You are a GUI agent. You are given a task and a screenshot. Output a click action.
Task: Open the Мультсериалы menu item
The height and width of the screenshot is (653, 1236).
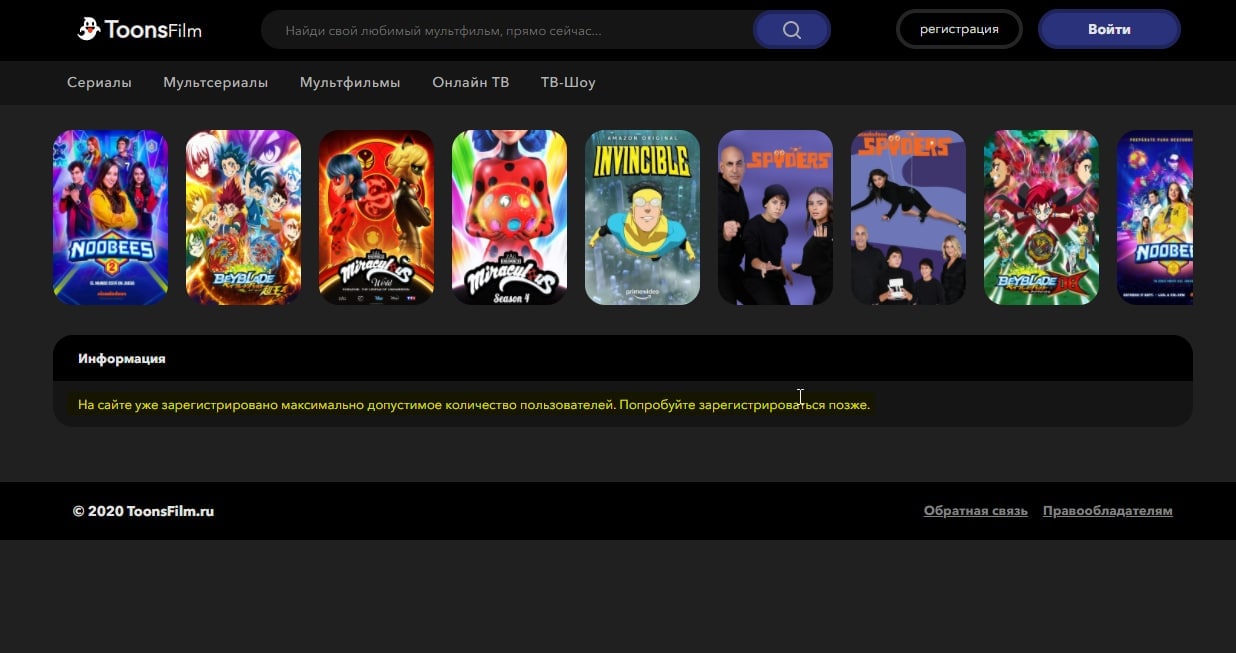click(x=216, y=82)
